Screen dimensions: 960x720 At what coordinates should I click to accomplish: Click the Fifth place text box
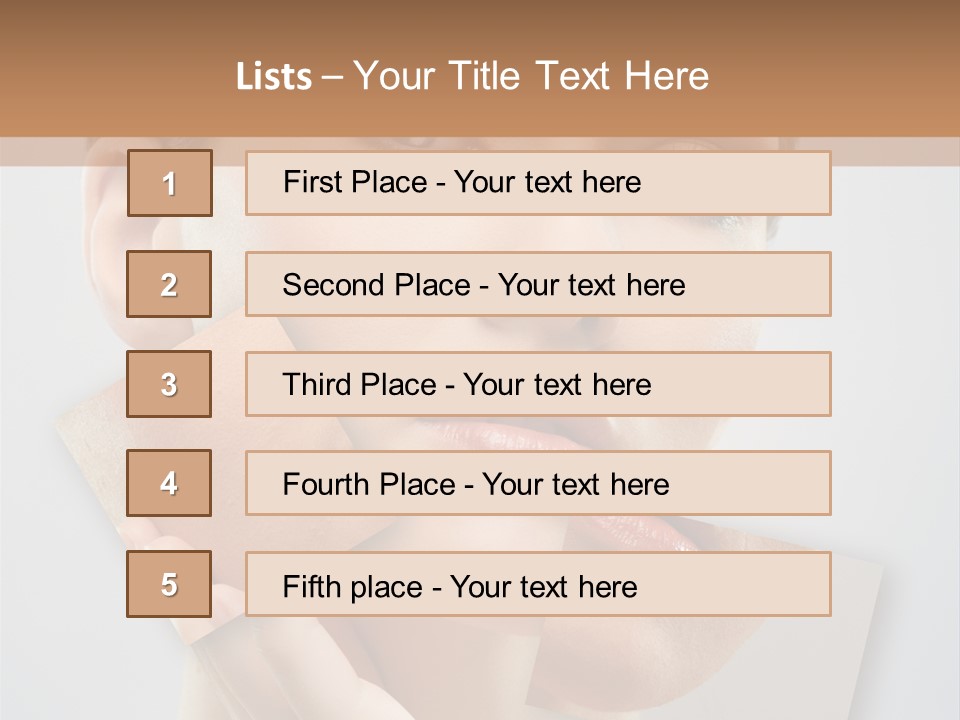point(537,584)
